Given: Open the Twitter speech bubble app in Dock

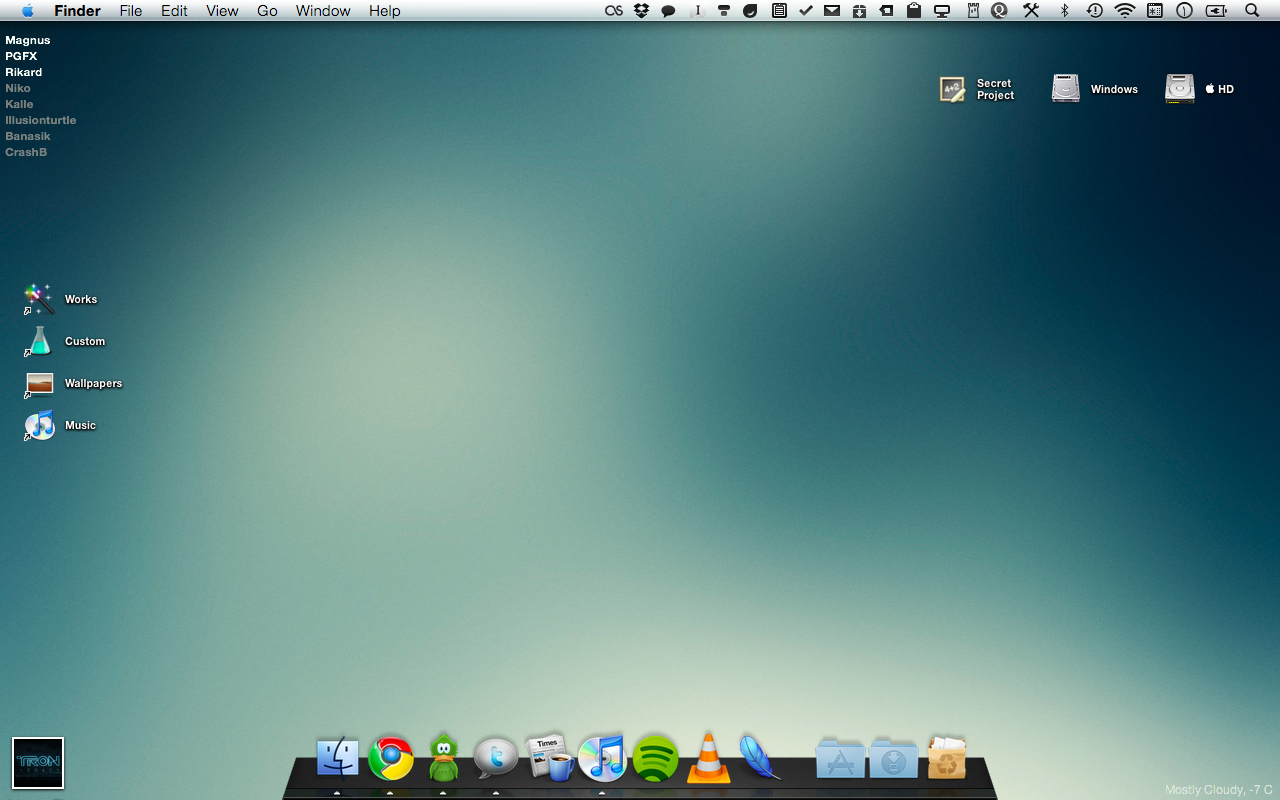Looking at the screenshot, I should point(496,757).
